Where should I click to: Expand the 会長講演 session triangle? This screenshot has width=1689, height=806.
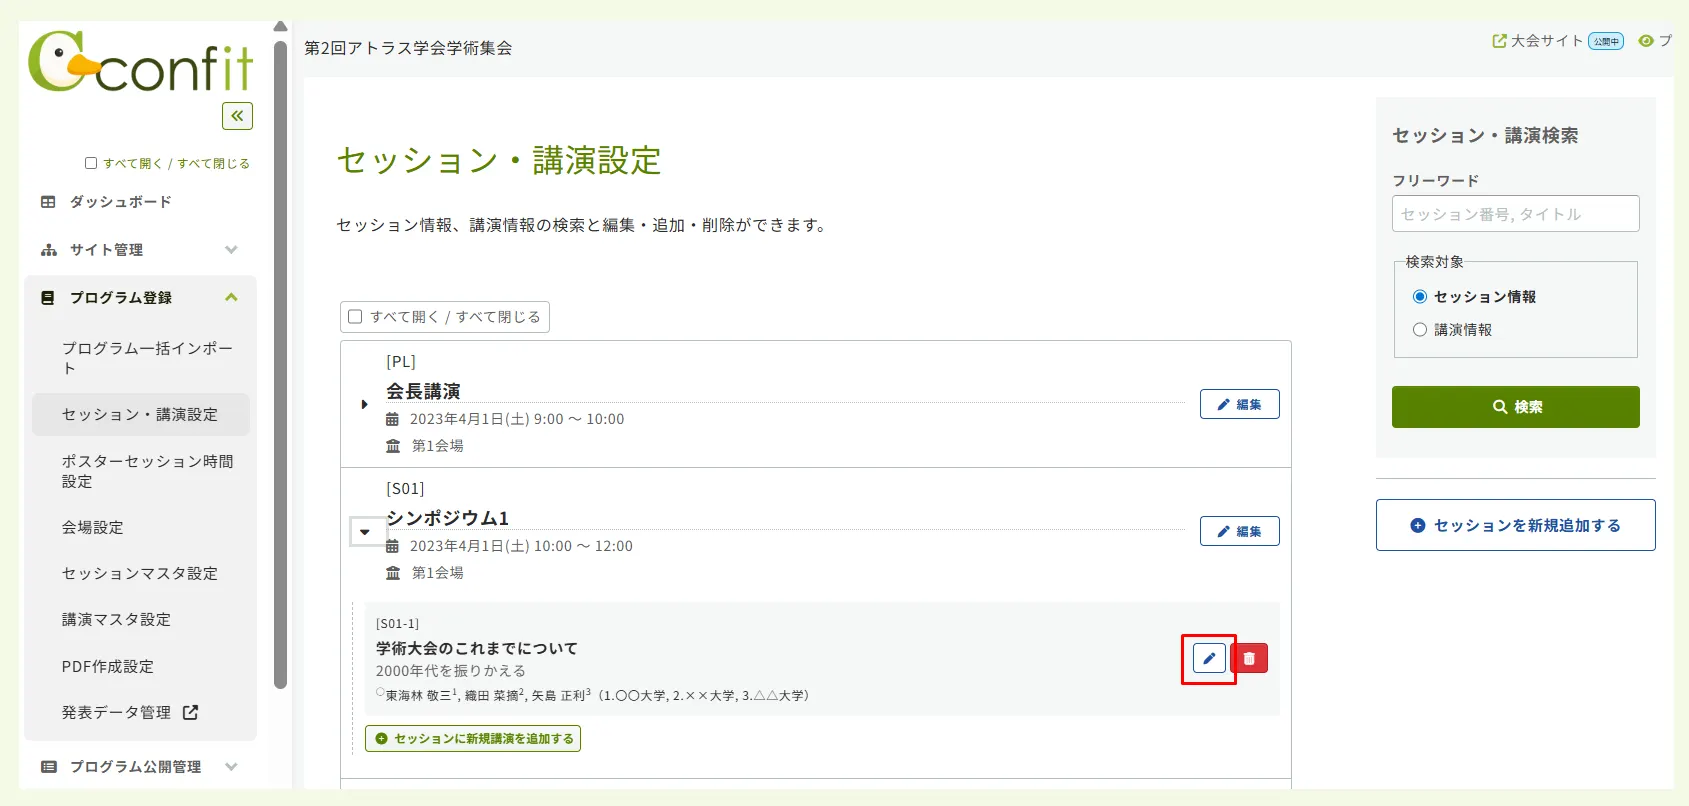(364, 404)
